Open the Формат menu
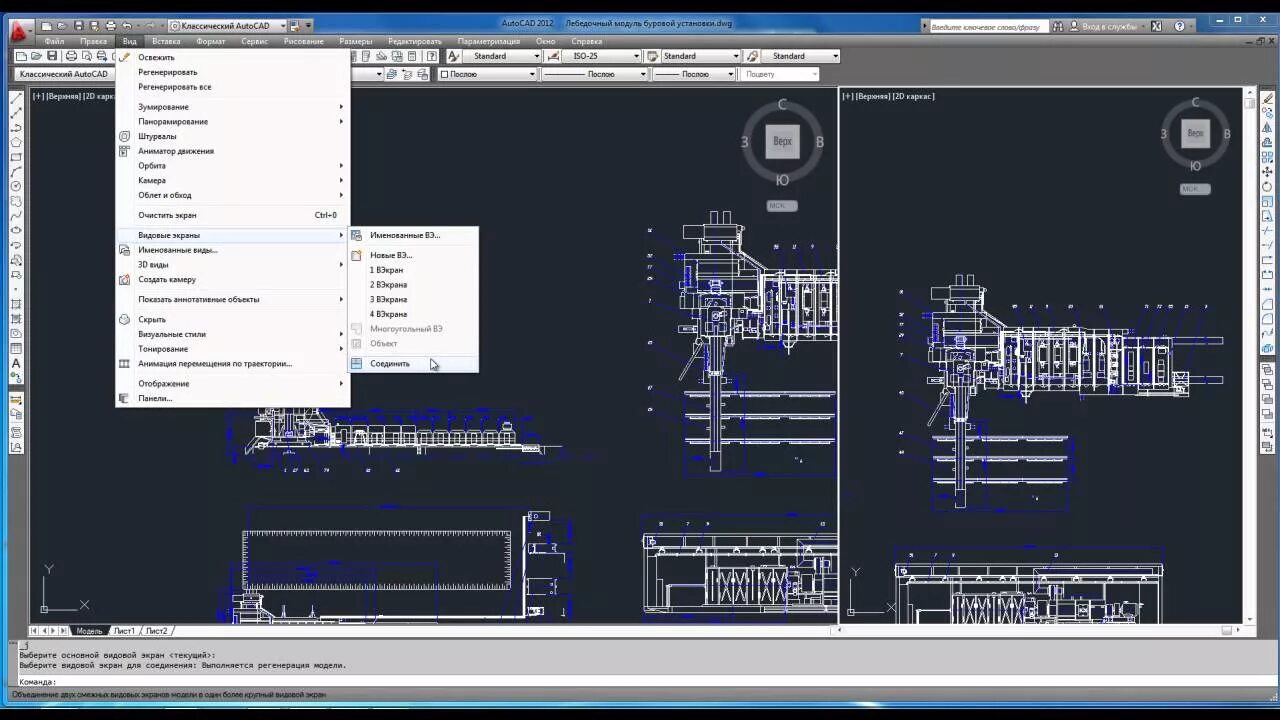 coord(211,41)
